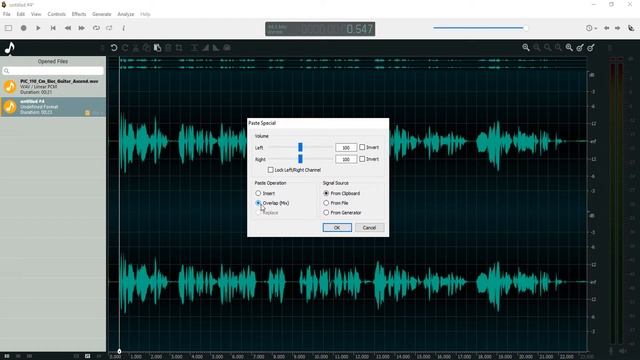Image resolution: width=640 pixels, height=360 pixels.
Task: Open file info with the 'i' icon
Action: (x=123, y=28)
